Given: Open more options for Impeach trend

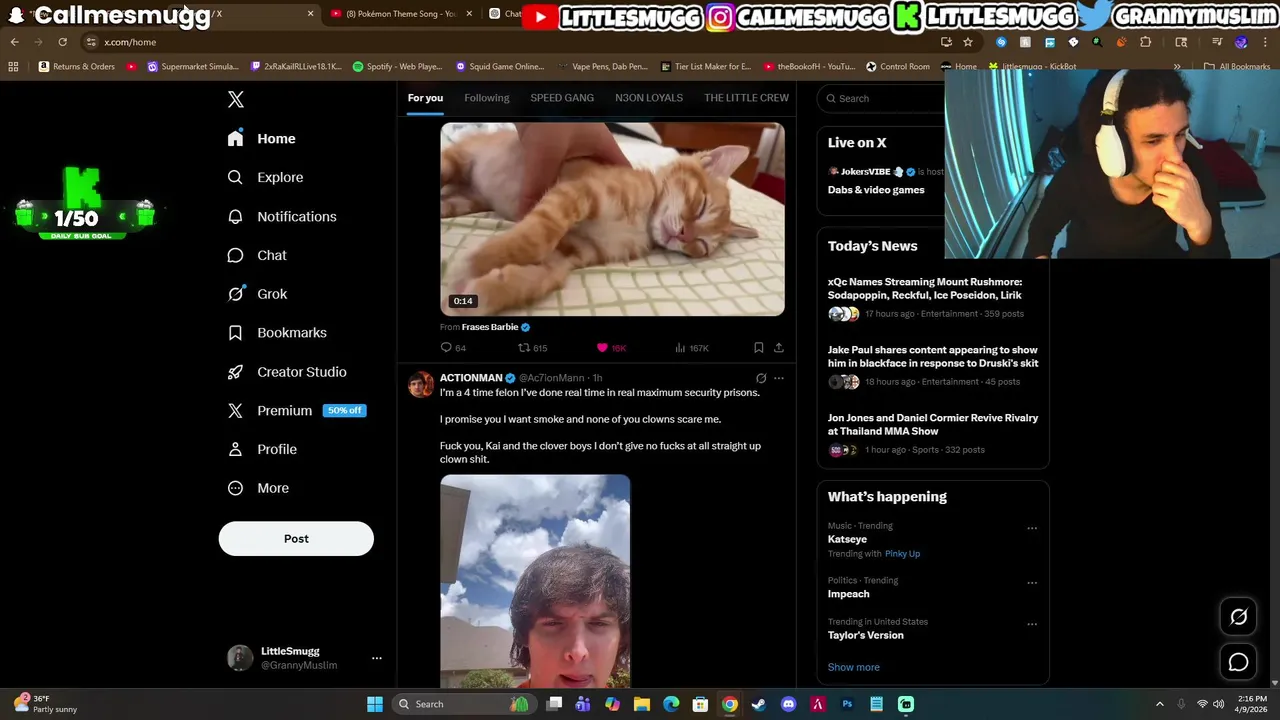Looking at the screenshot, I should 1032,583.
